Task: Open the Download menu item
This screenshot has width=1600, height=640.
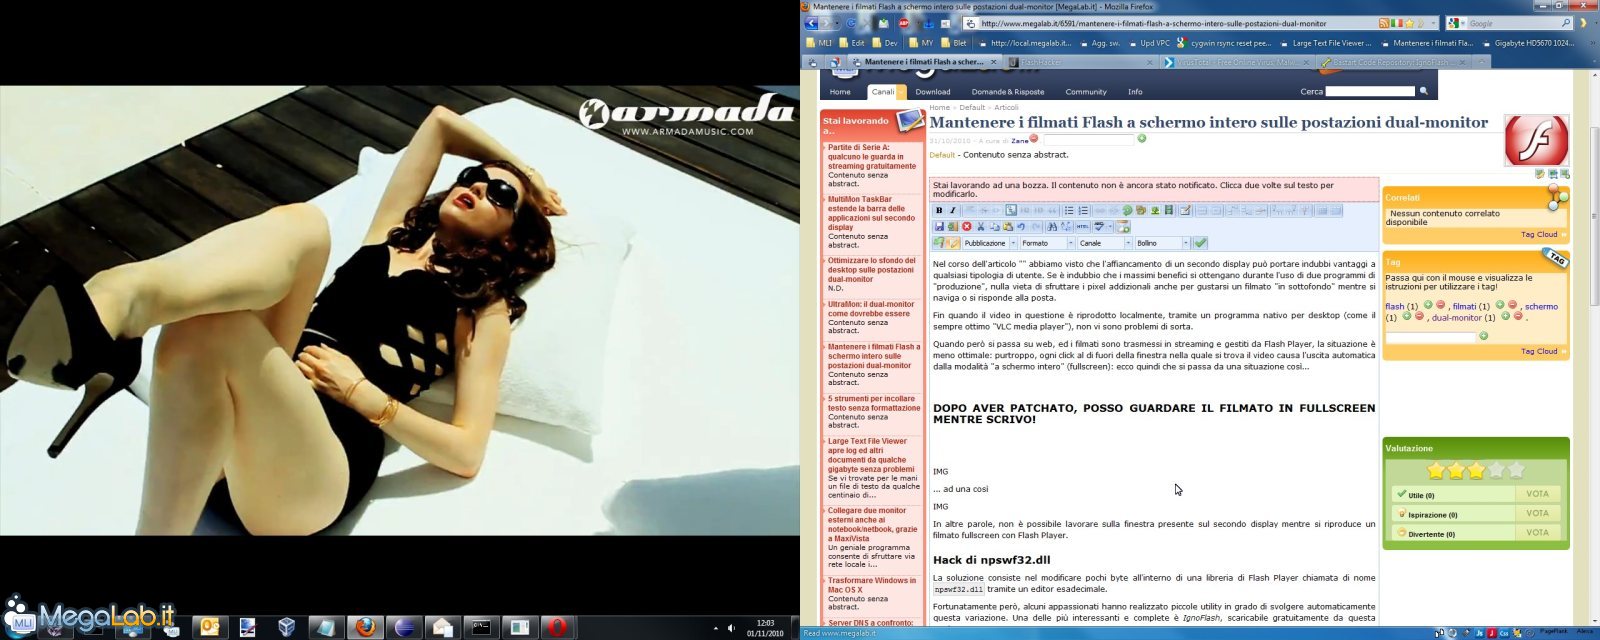Action: click(x=932, y=92)
